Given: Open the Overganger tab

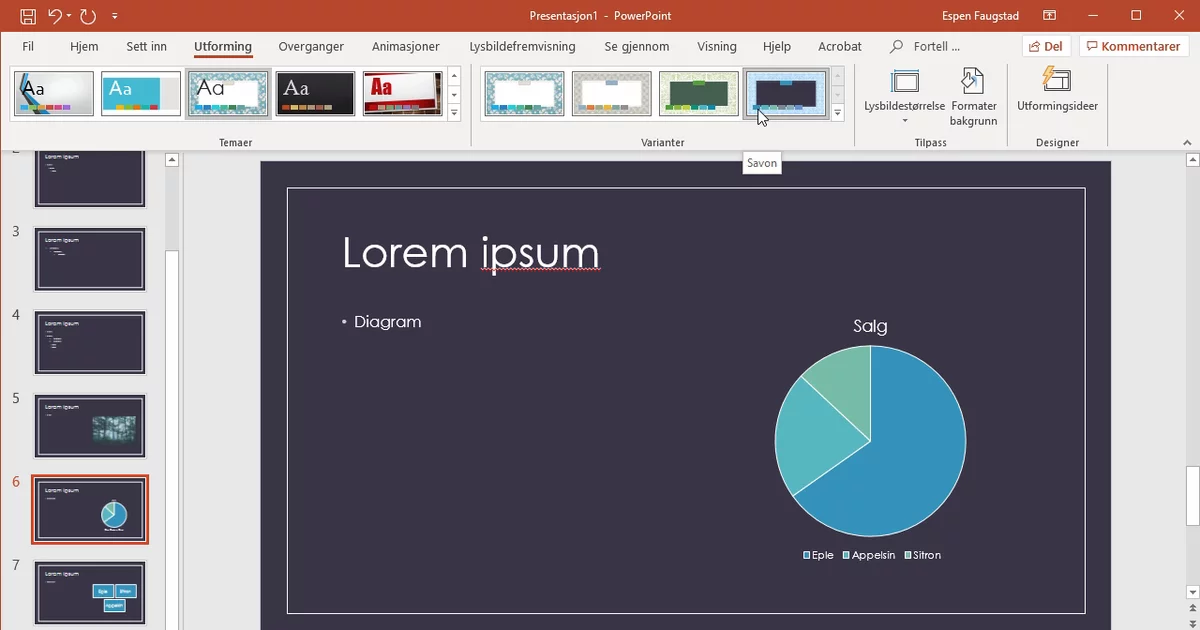Looking at the screenshot, I should point(311,46).
